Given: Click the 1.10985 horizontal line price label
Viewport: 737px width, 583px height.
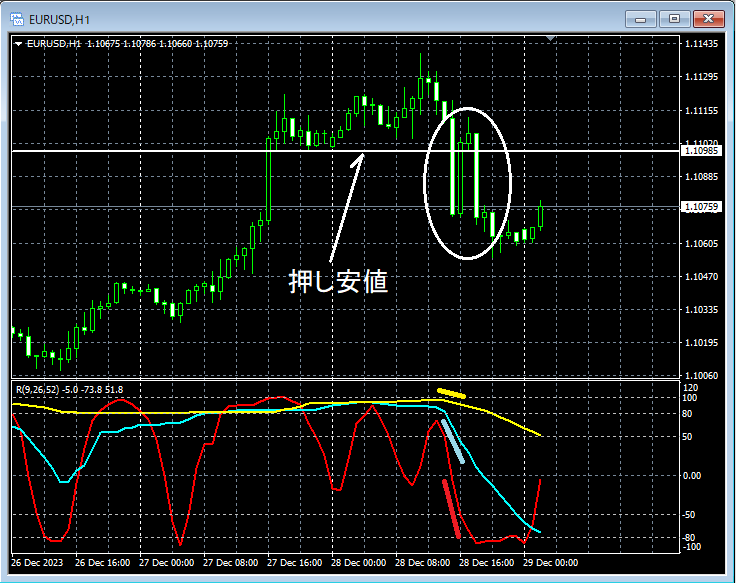Looking at the screenshot, I should pos(701,150).
